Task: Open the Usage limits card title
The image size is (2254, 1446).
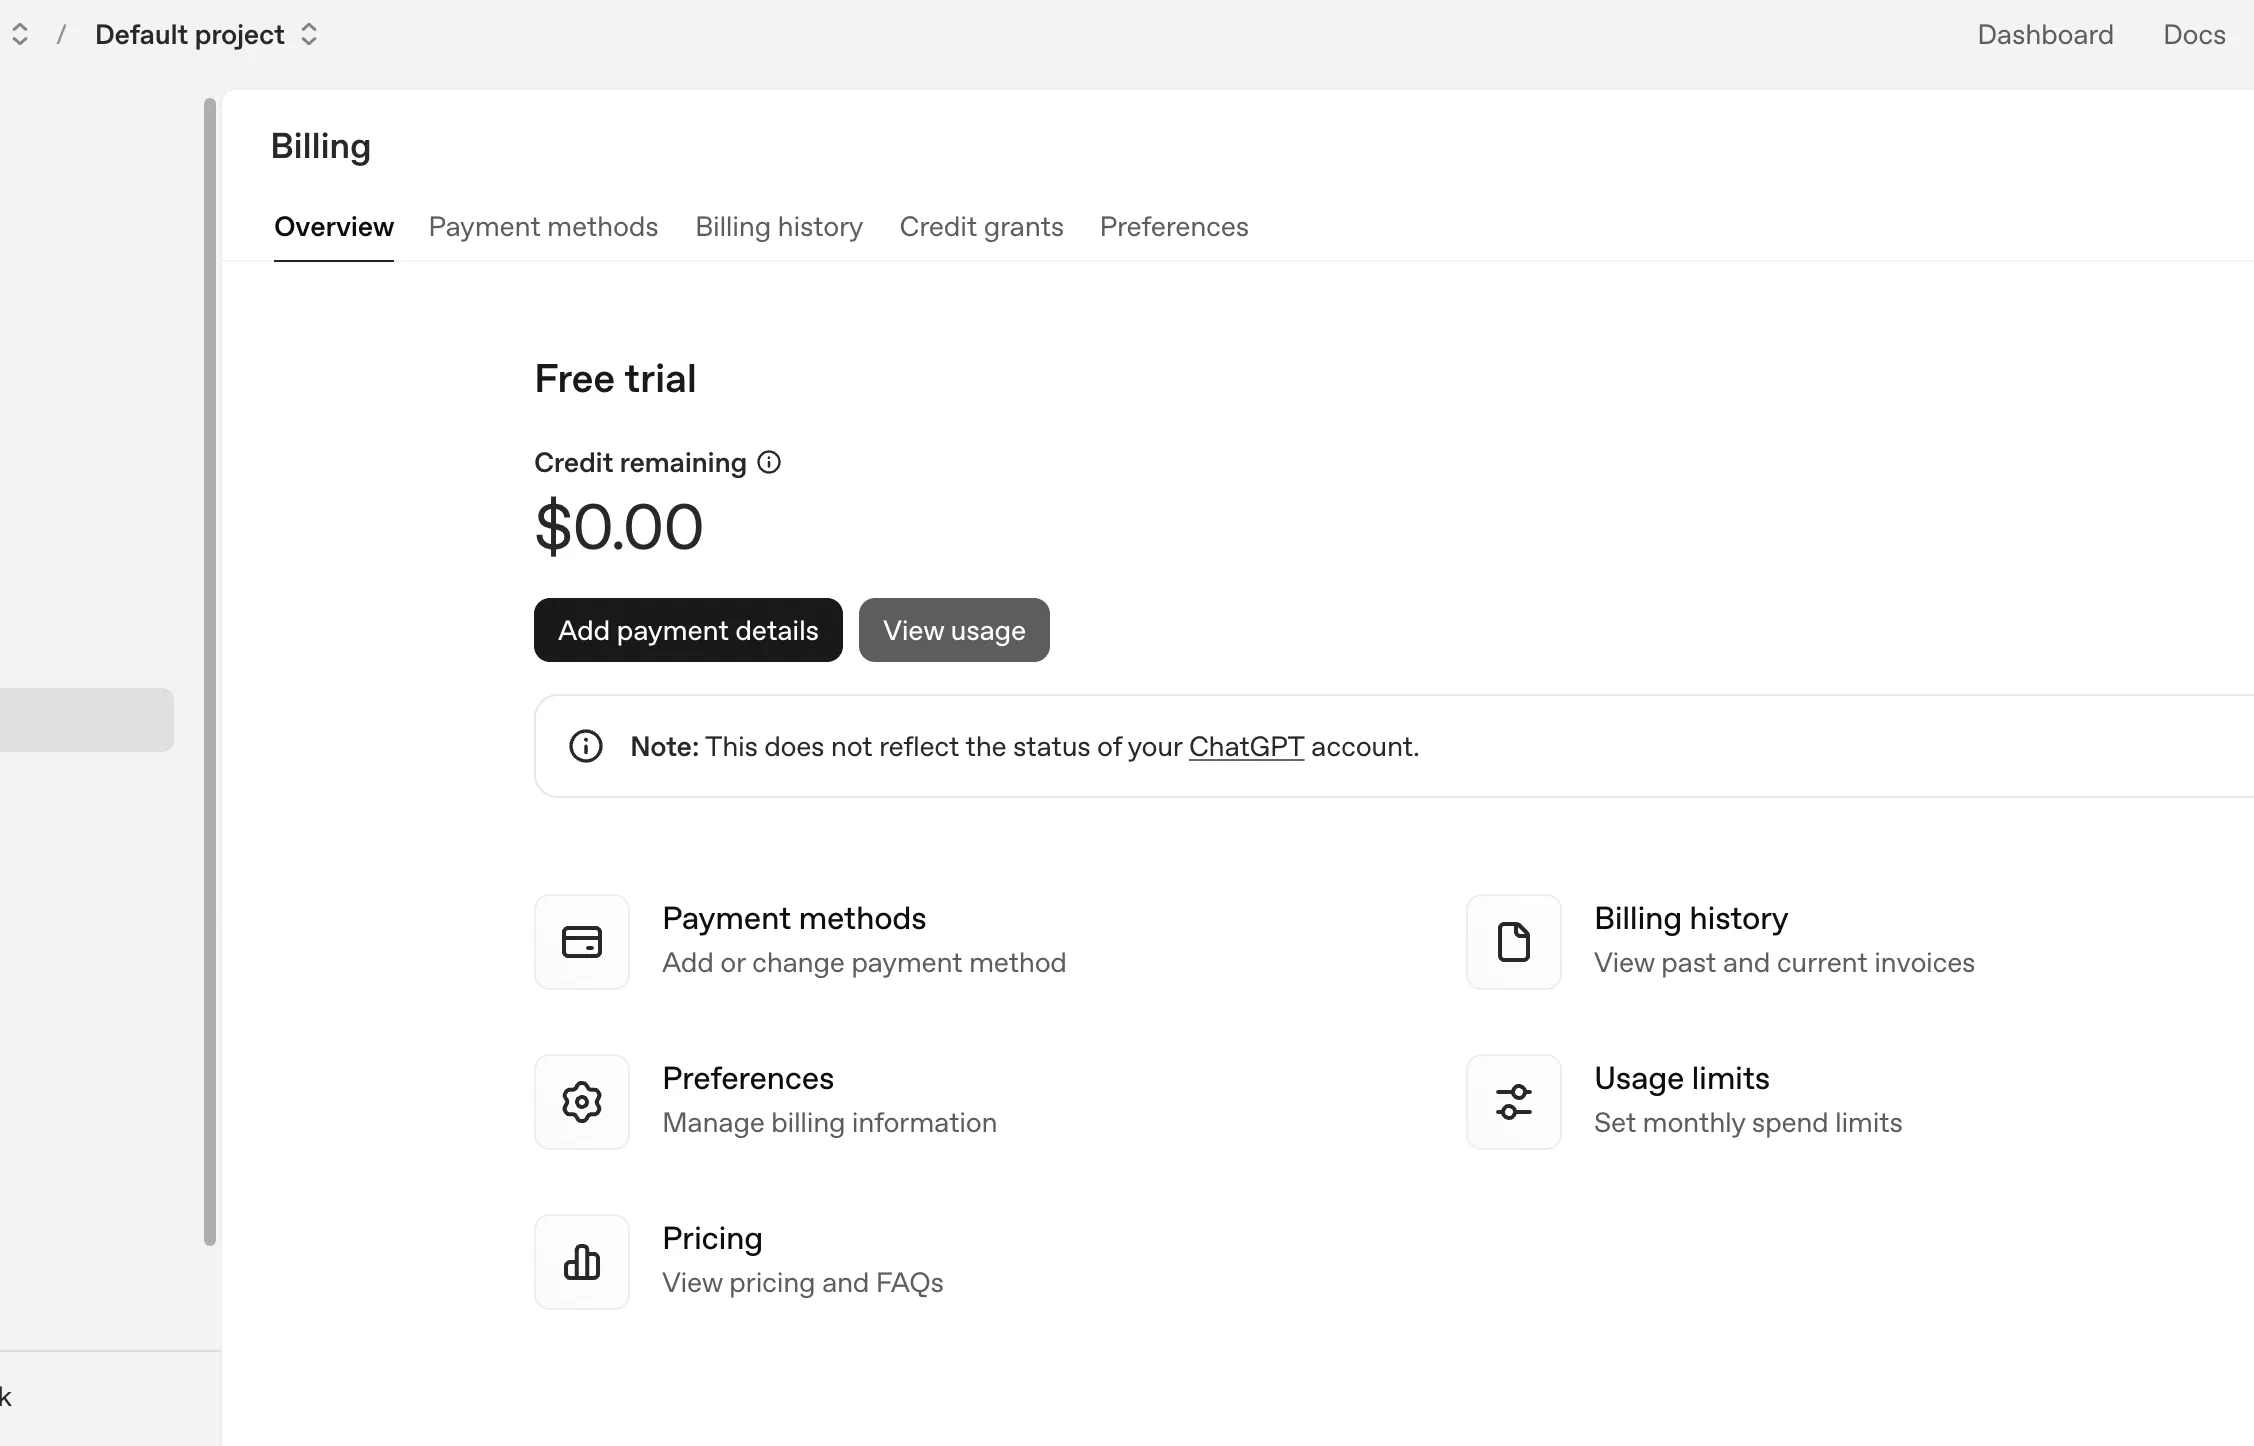Action: coord(1681,1078)
